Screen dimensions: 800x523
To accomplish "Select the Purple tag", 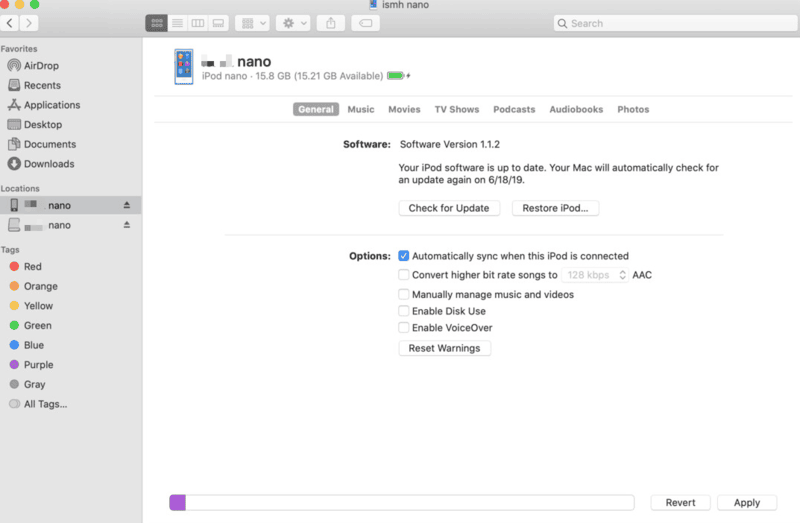I will click(x=31, y=365).
